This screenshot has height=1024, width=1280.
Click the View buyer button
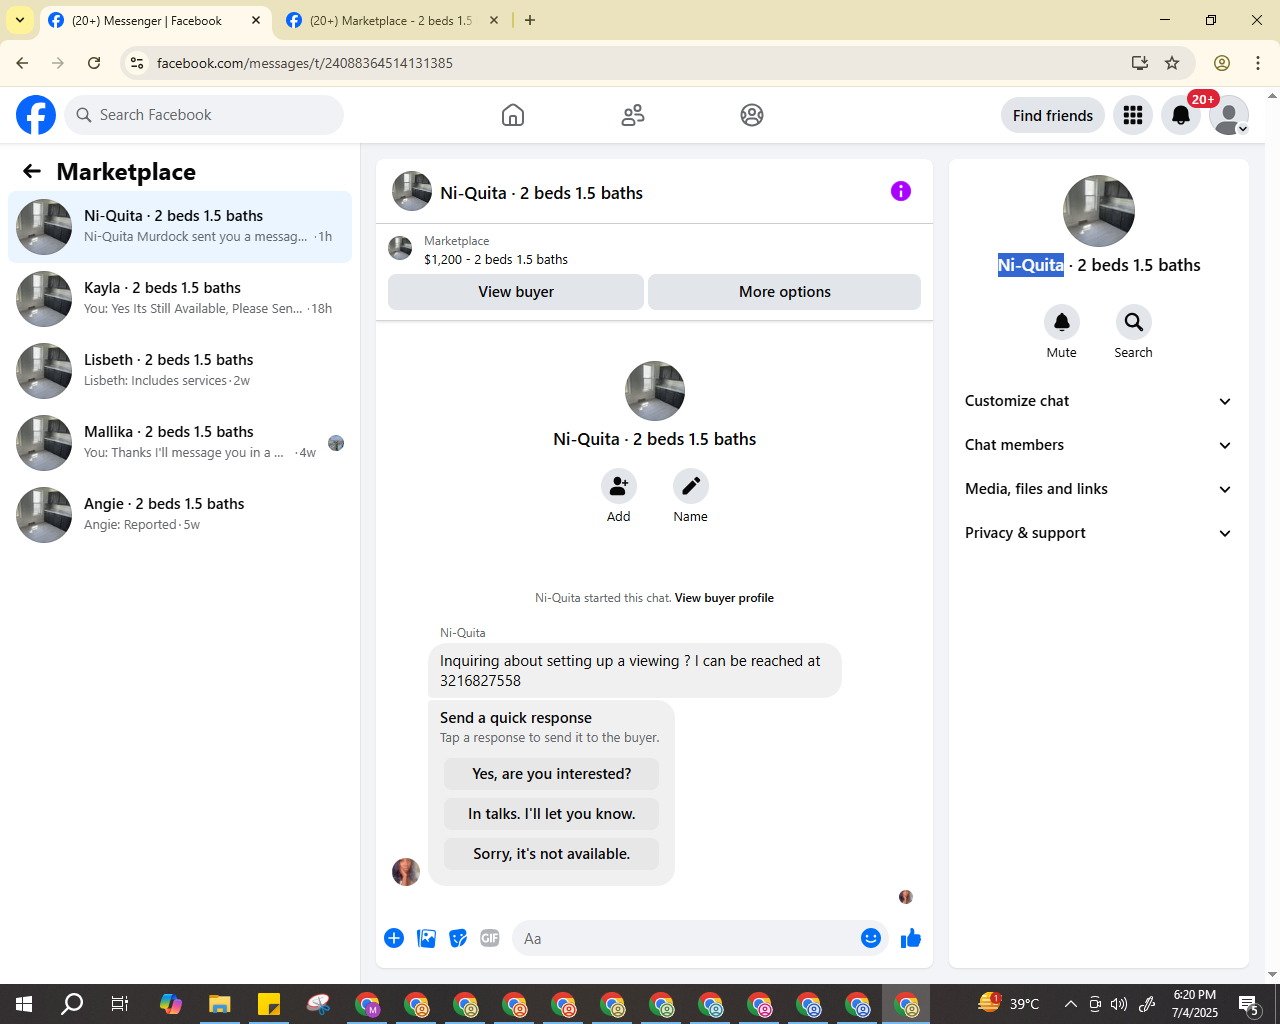click(x=516, y=292)
